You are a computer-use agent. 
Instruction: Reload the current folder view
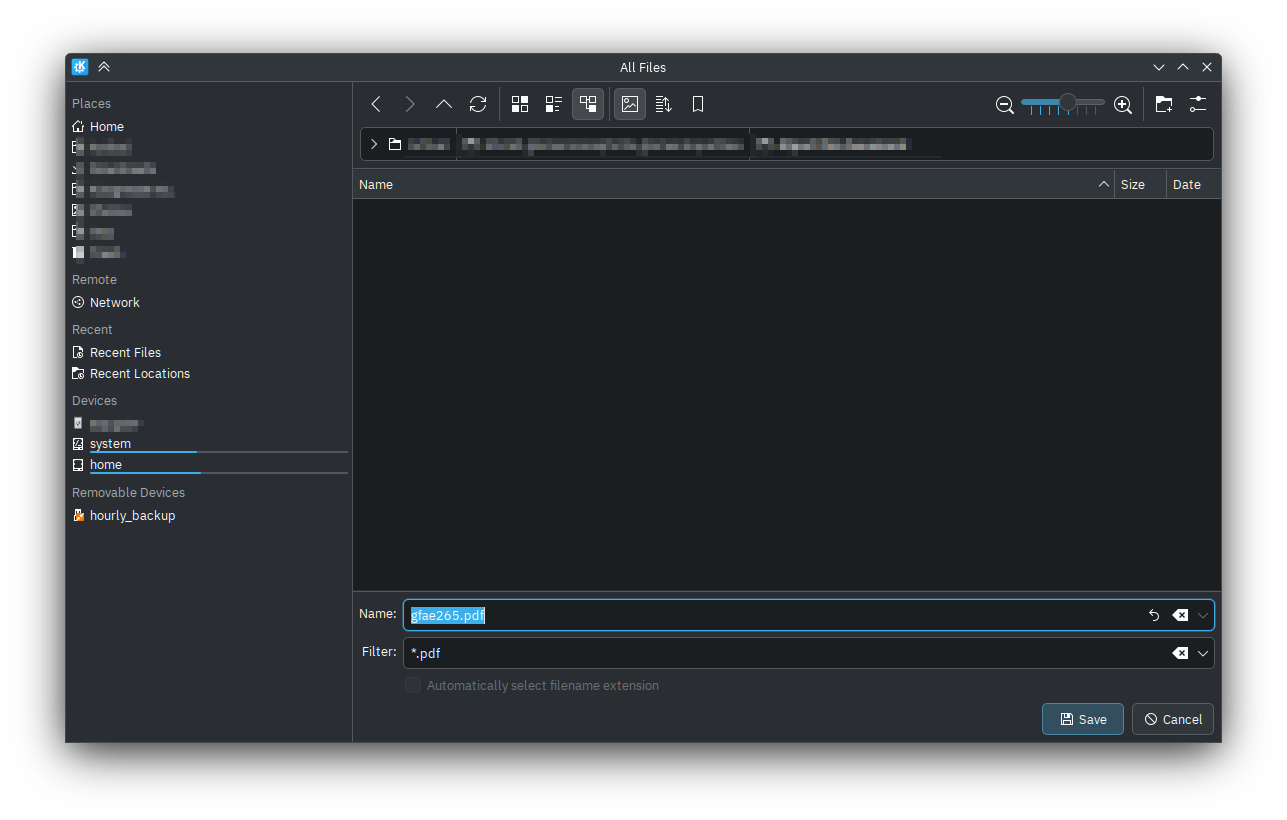(478, 104)
